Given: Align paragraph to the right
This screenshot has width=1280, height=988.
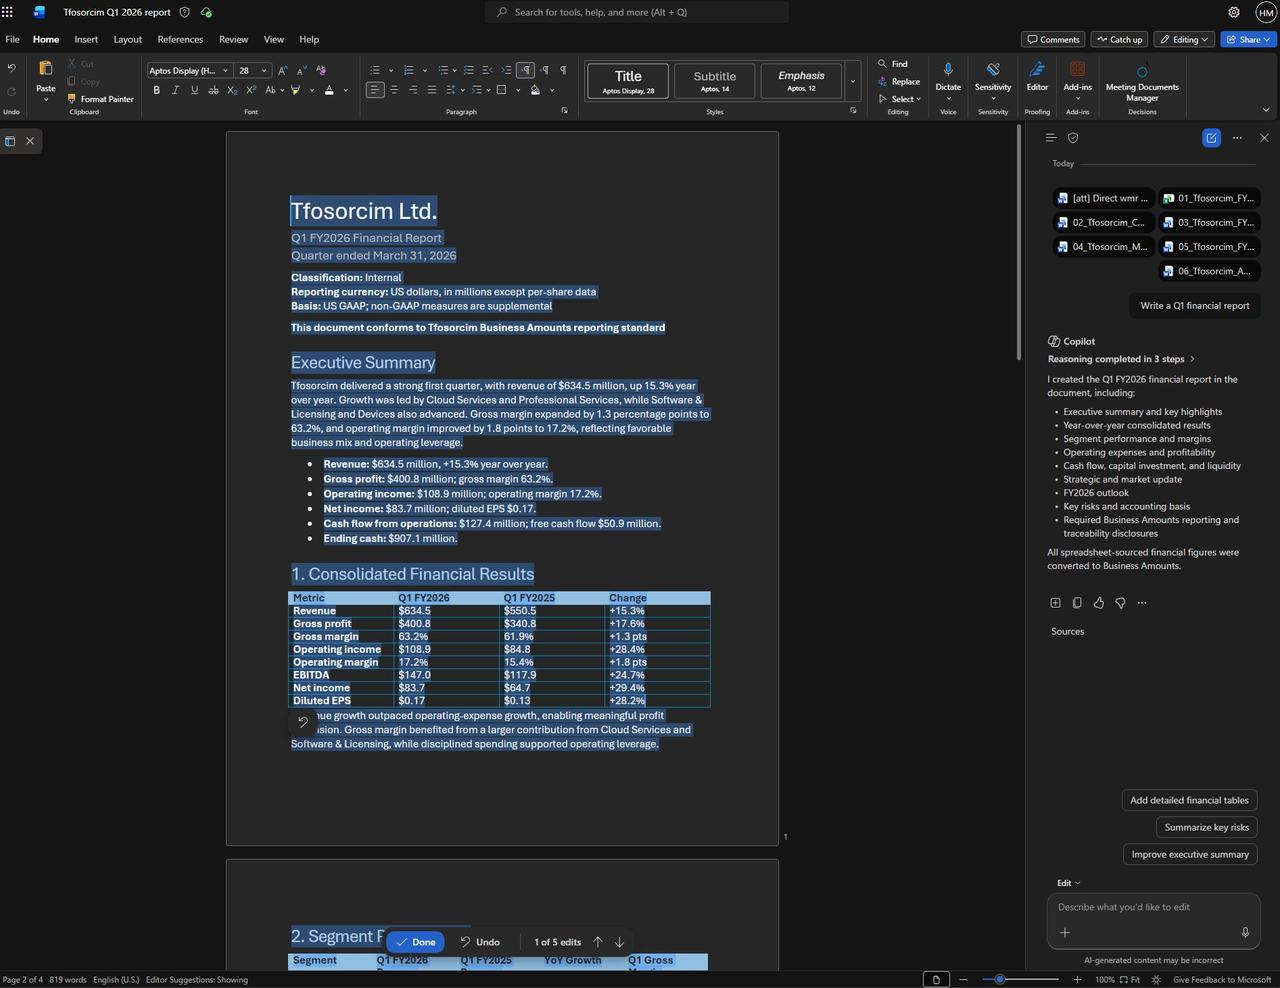Looking at the screenshot, I should coord(413,90).
